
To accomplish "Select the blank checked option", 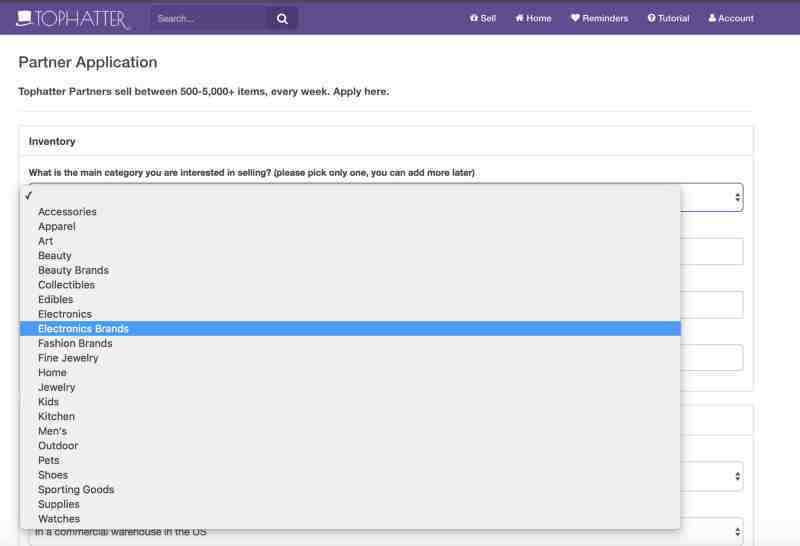I will click(350, 196).
